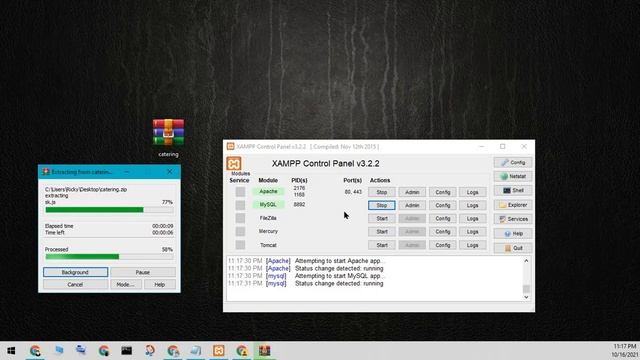Toggle the Tomcat service checkbox
640x360 pixels.
pos(240,245)
